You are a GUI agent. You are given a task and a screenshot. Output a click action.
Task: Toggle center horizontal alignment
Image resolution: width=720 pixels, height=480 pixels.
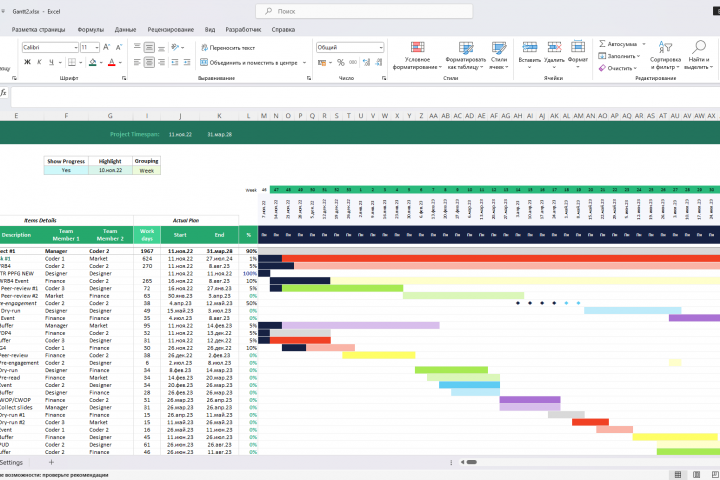pos(149,62)
